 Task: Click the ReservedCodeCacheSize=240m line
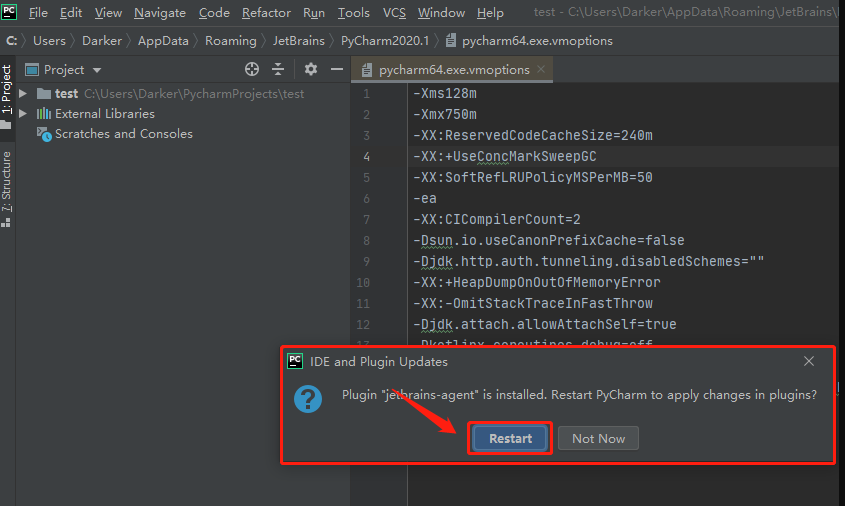(x=532, y=135)
